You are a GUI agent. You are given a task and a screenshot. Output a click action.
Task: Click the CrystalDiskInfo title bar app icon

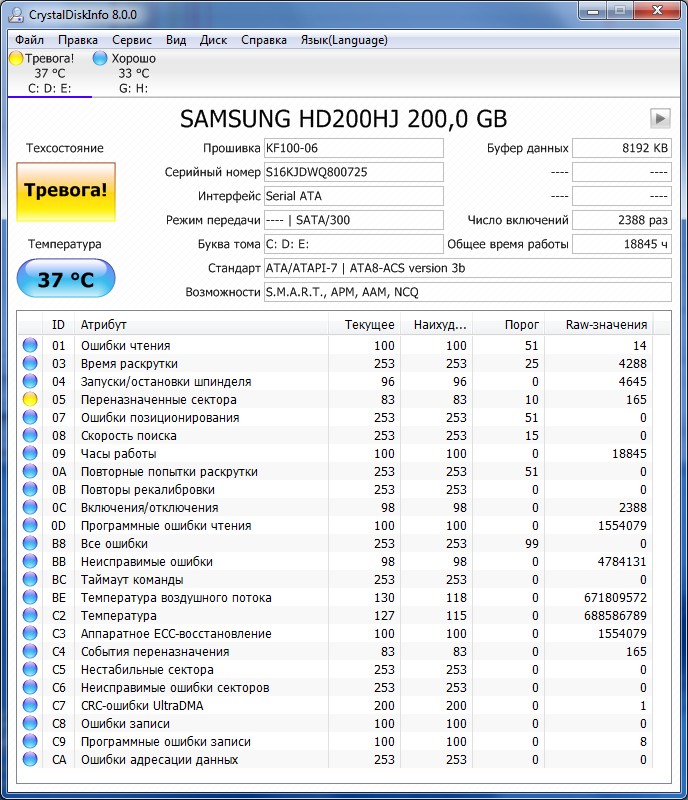click(x=16, y=14)
